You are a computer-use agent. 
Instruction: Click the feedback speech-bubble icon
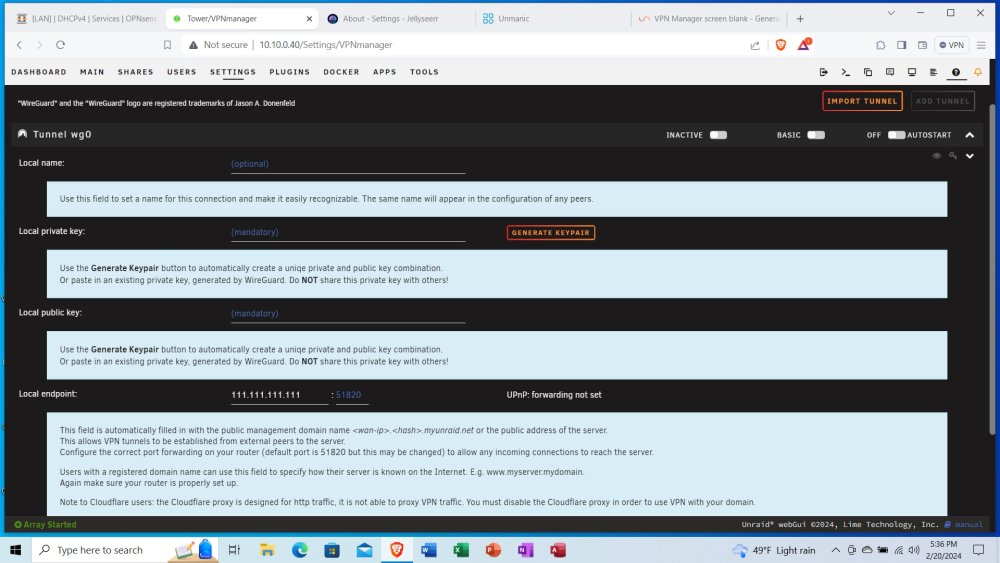coord(890,72)
